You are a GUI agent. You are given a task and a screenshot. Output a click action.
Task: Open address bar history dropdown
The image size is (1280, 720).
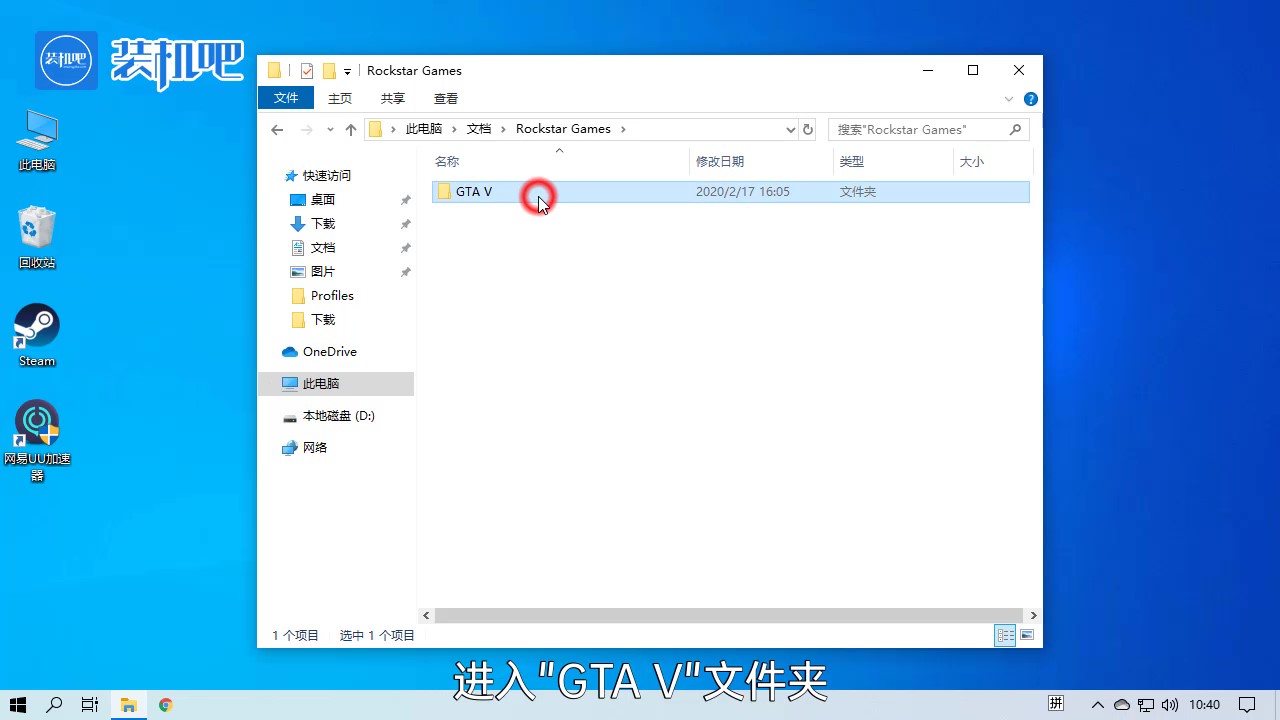pos(790,130)
